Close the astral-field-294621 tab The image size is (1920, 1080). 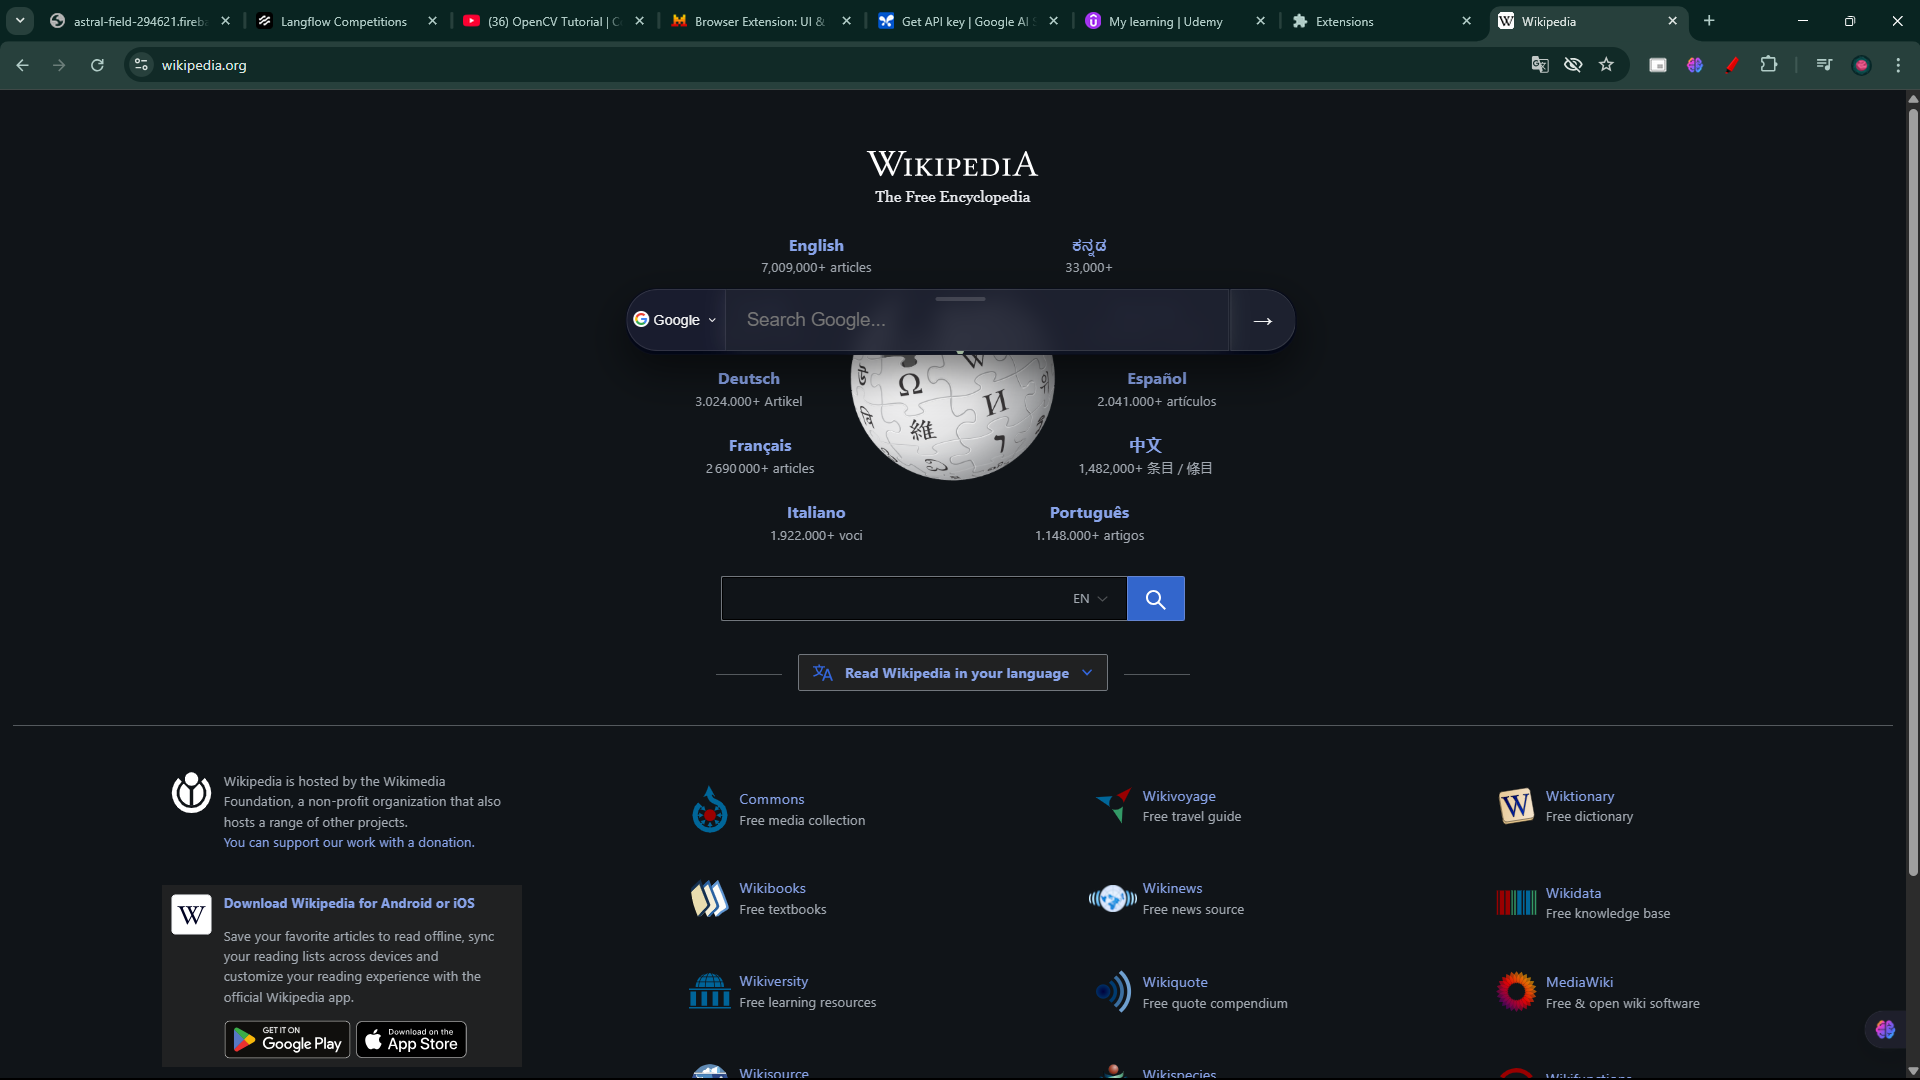pos(225,21)
